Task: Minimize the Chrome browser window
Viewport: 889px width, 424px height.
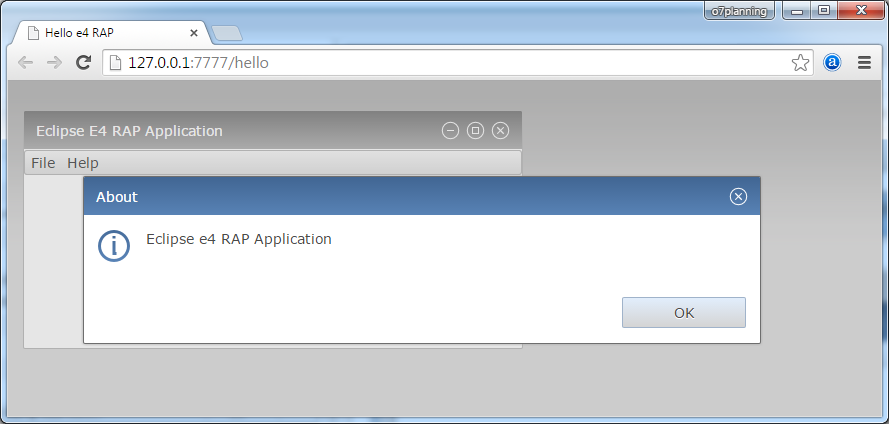Action: tap(797, 11)
